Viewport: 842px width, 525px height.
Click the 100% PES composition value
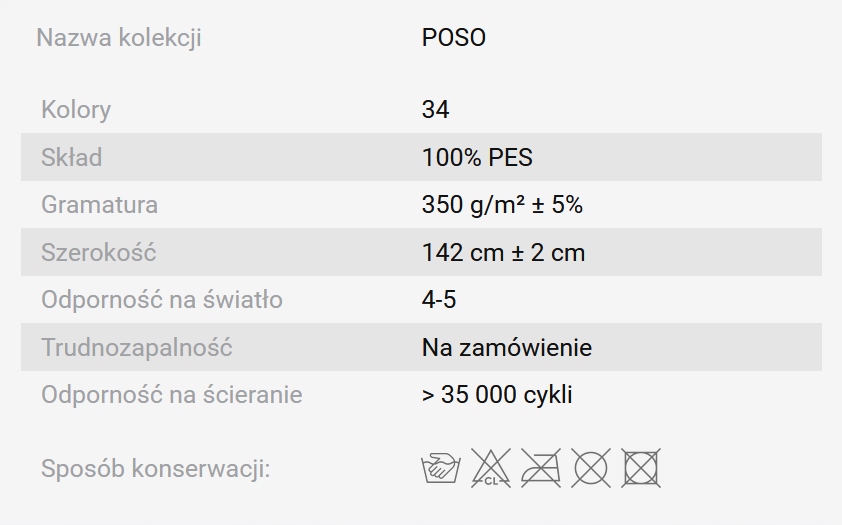(x=477, y=157)
